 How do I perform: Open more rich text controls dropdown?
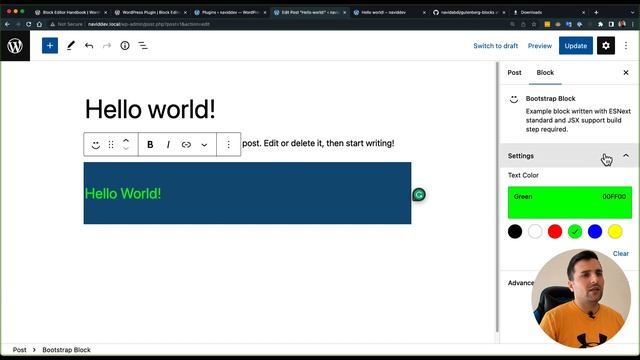[x=204, y=144]
